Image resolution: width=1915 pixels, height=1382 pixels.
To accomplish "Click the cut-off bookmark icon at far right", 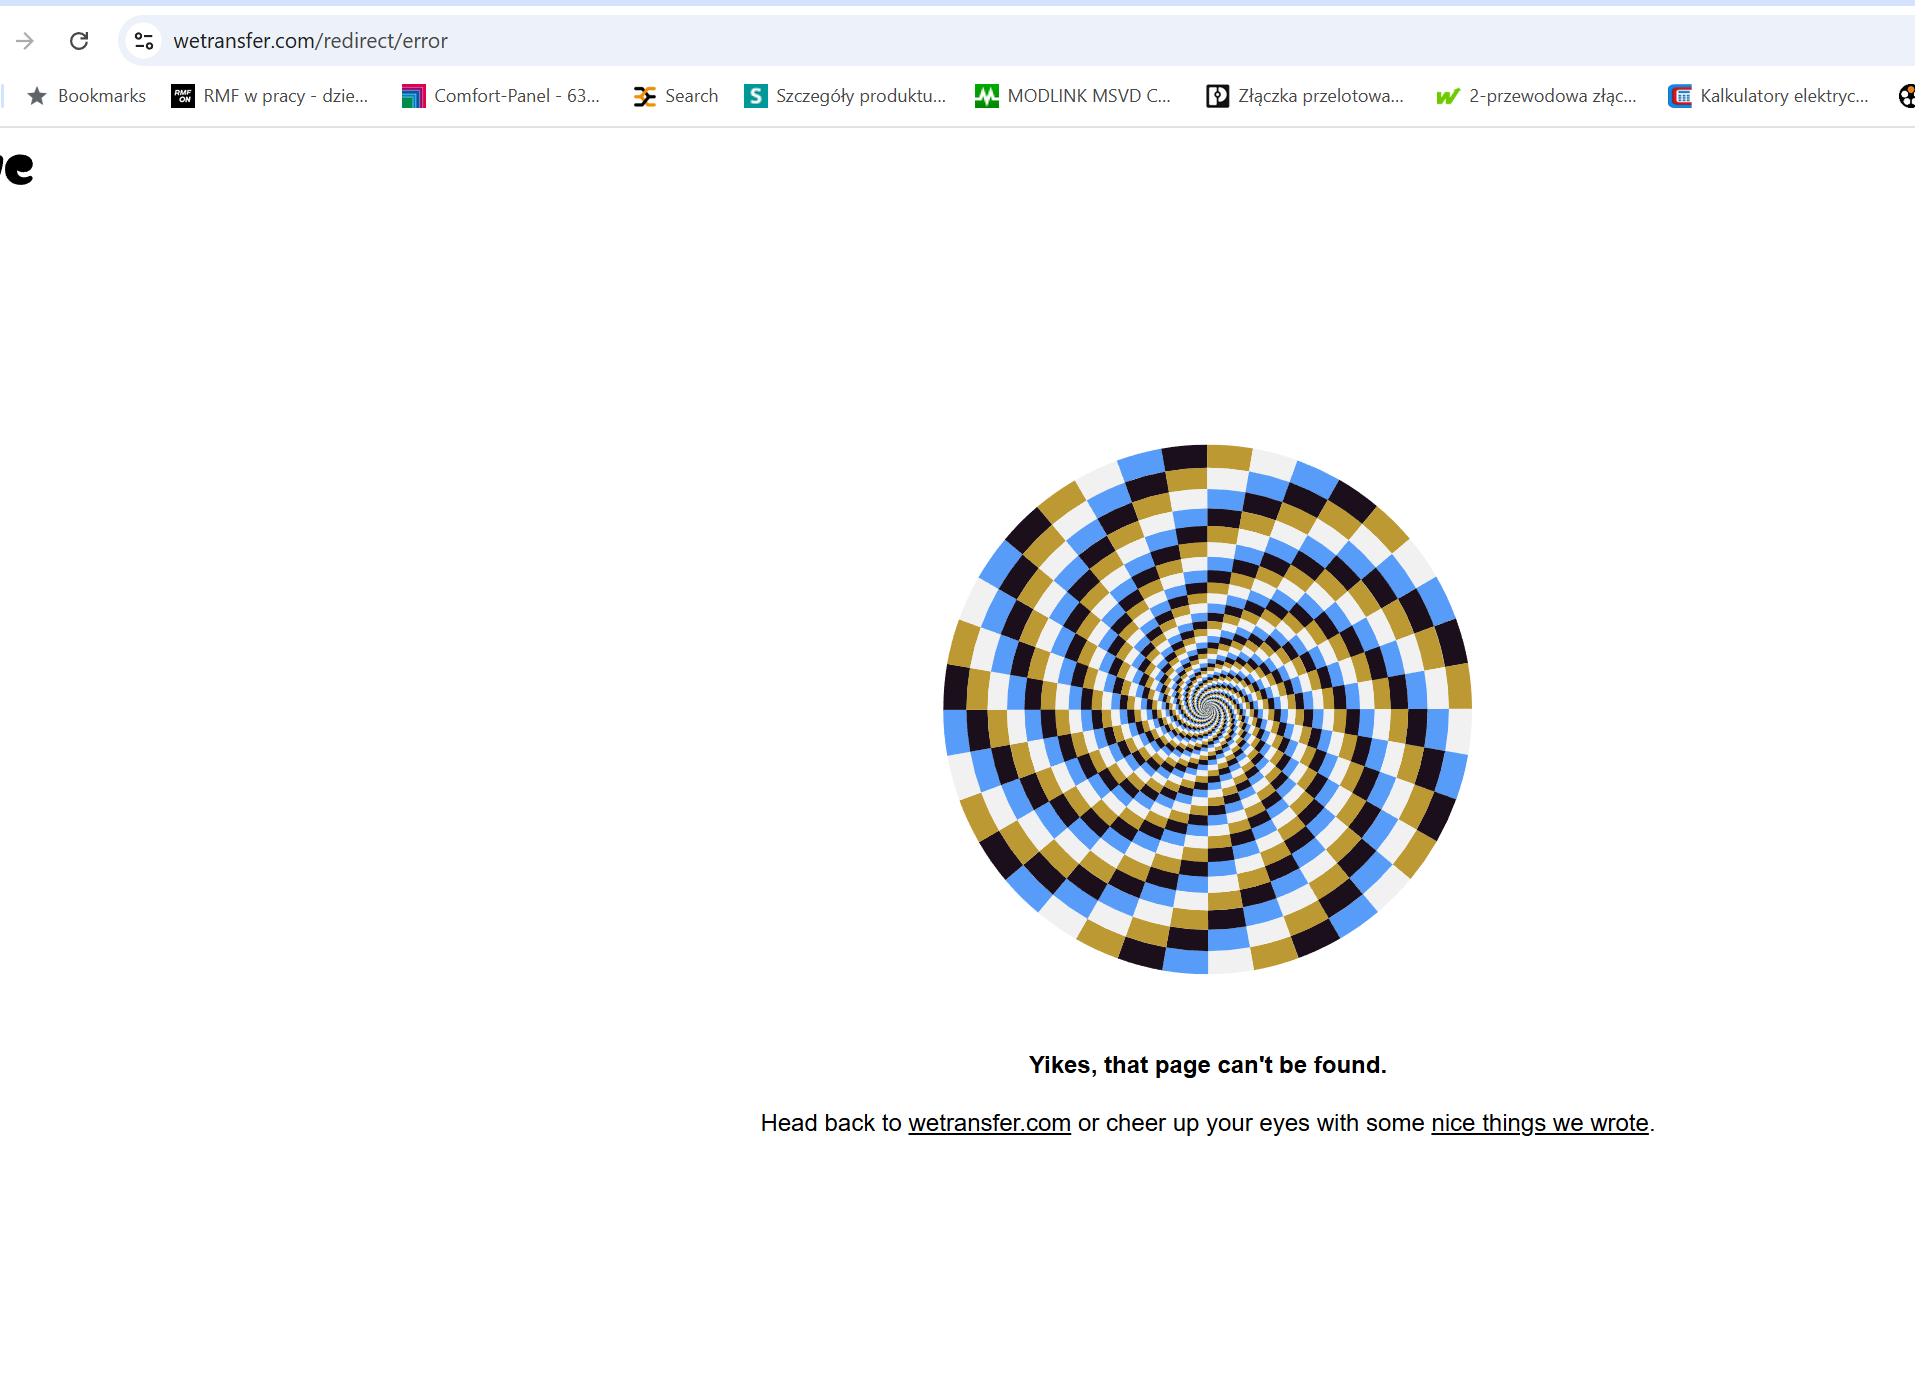I will tap(1906, 96).
